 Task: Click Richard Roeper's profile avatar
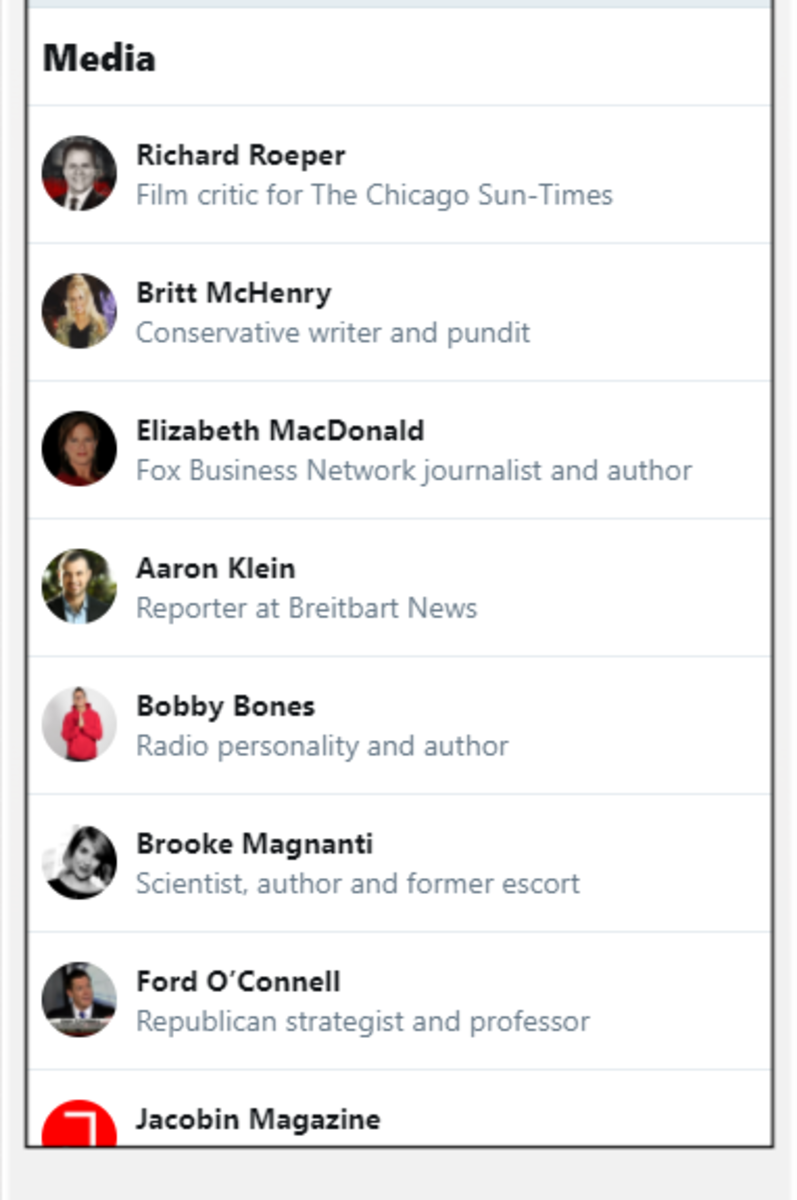pos(79,174)
